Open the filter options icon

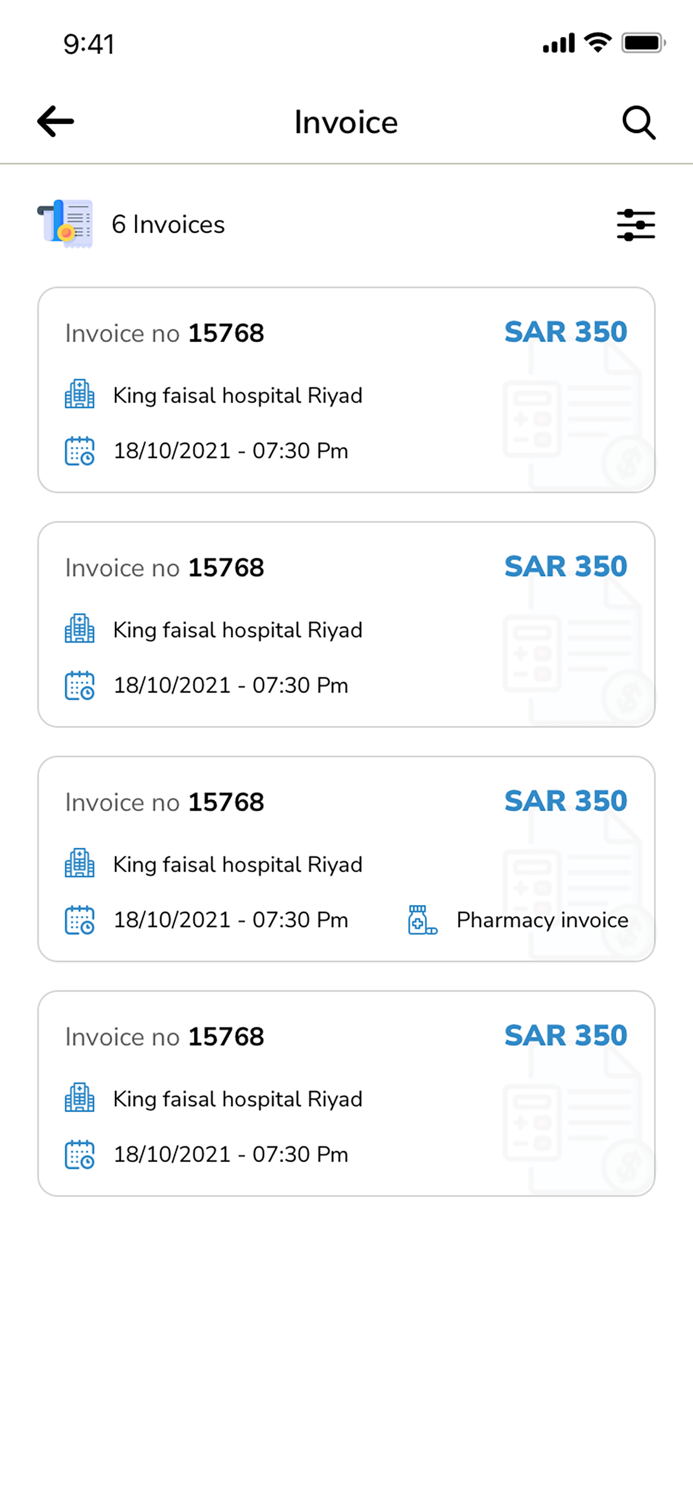point(636,224)
